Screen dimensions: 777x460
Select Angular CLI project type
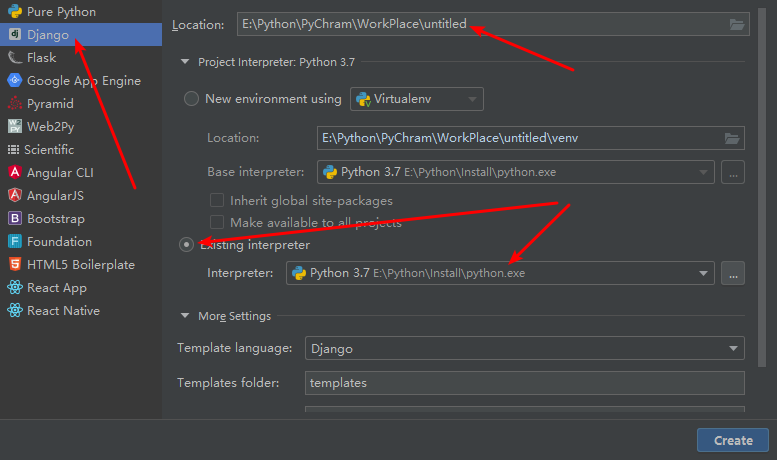click(60, 172)
